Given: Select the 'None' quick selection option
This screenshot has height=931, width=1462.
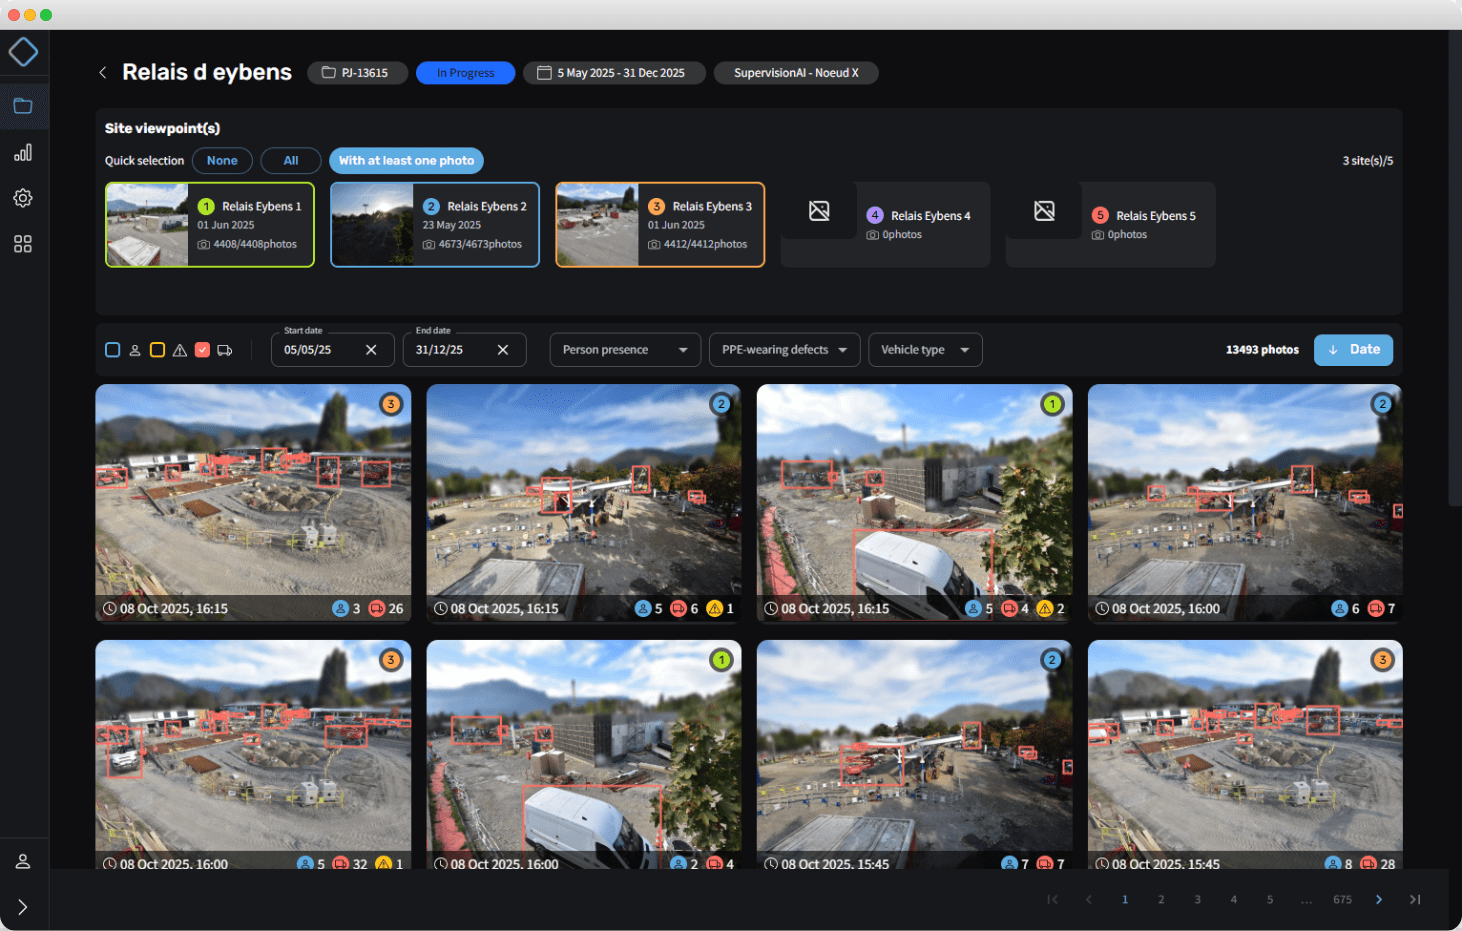Looking at the screenshot, I should pyautogui.click(x=222, y=160).
